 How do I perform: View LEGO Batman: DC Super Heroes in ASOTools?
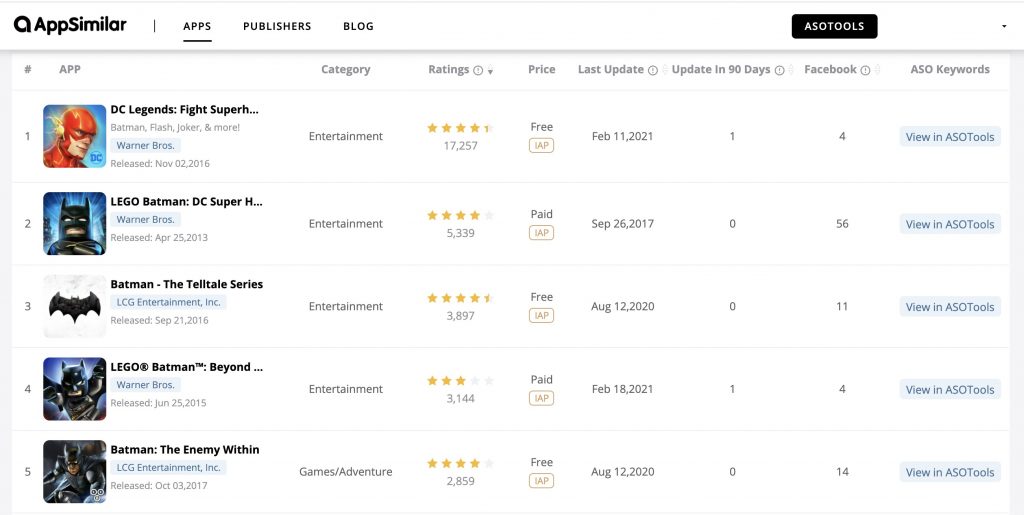click(950, 224)
